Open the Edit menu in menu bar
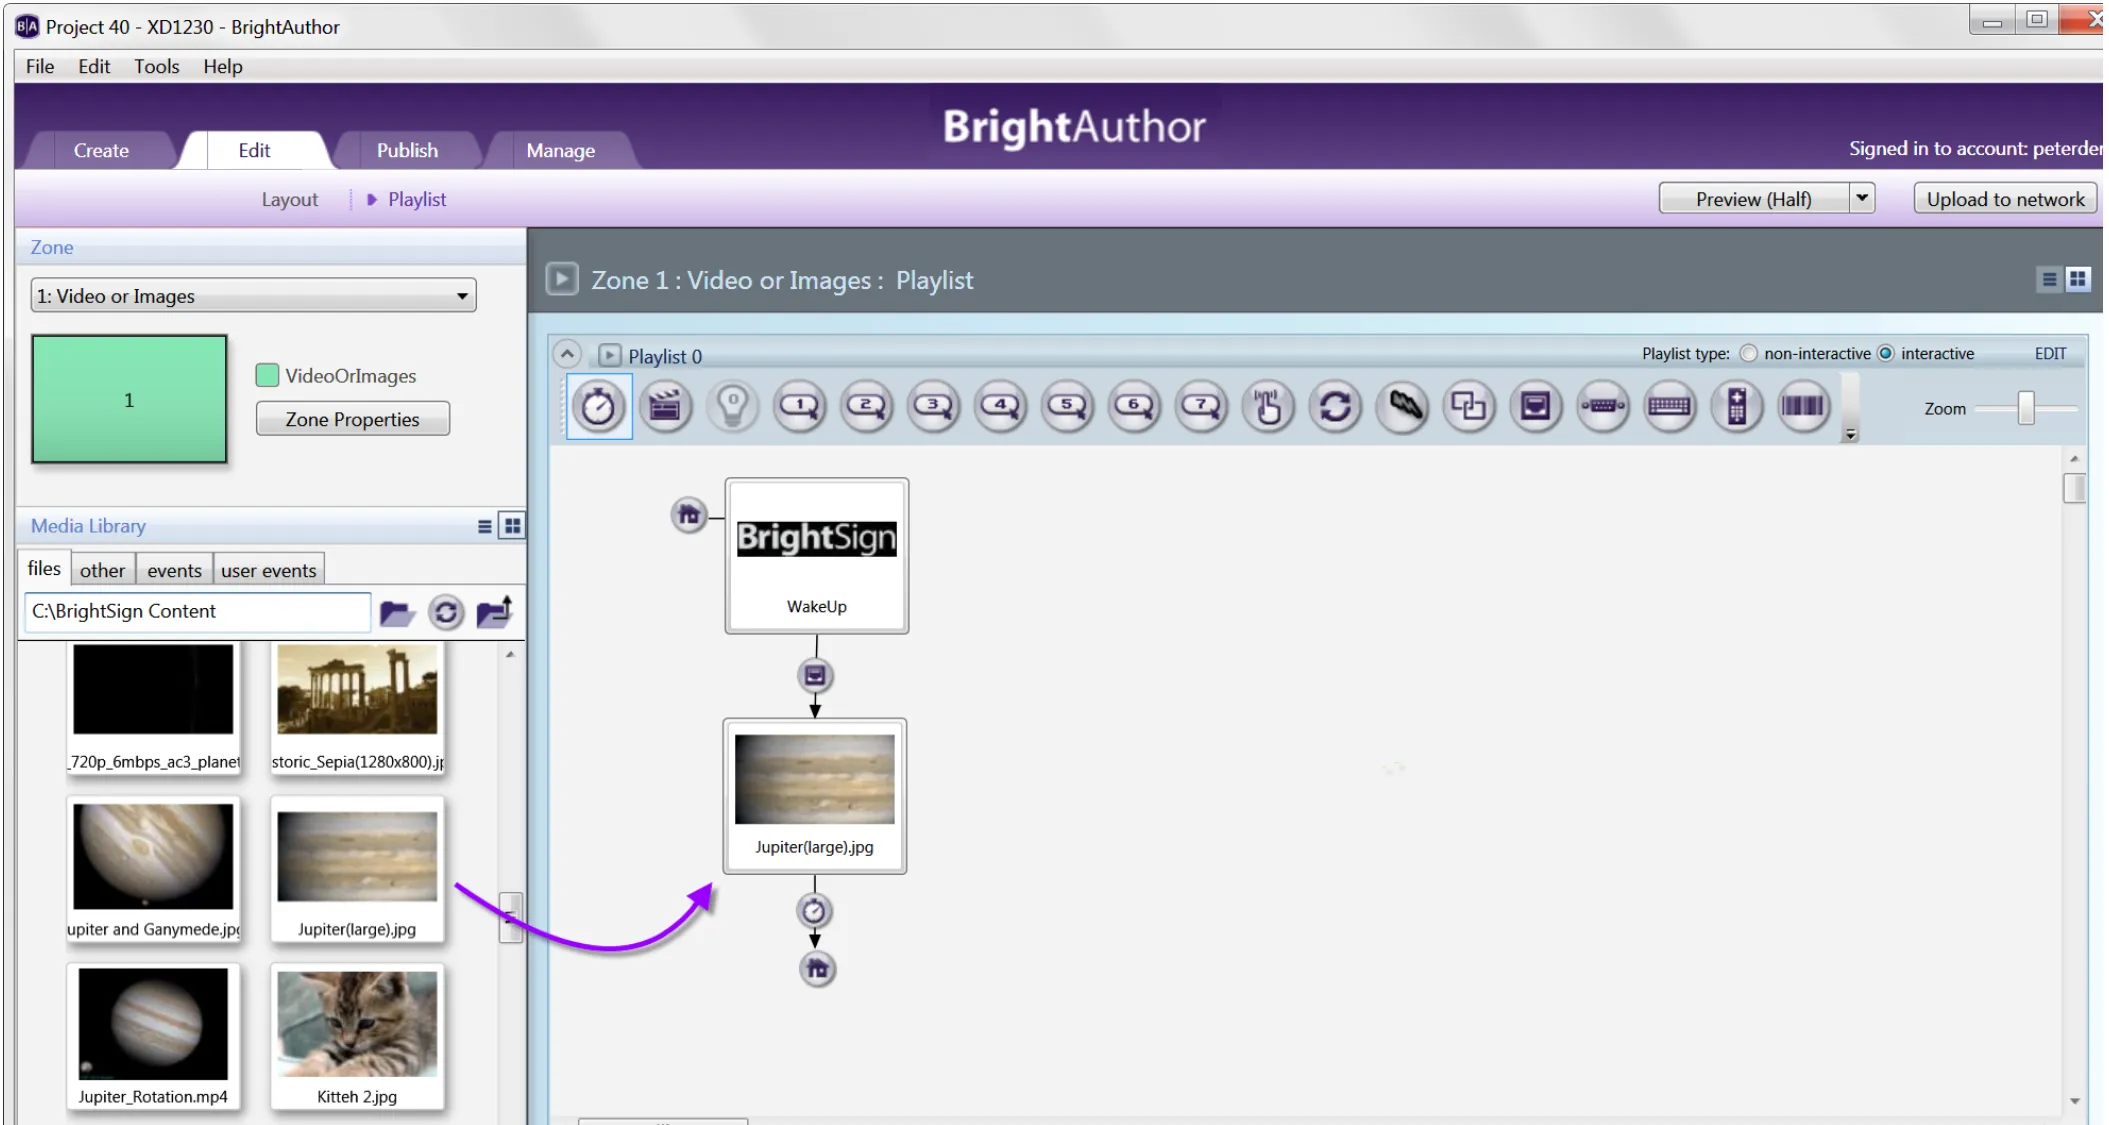This screenshot has width=2109, height=1125. 94,66
